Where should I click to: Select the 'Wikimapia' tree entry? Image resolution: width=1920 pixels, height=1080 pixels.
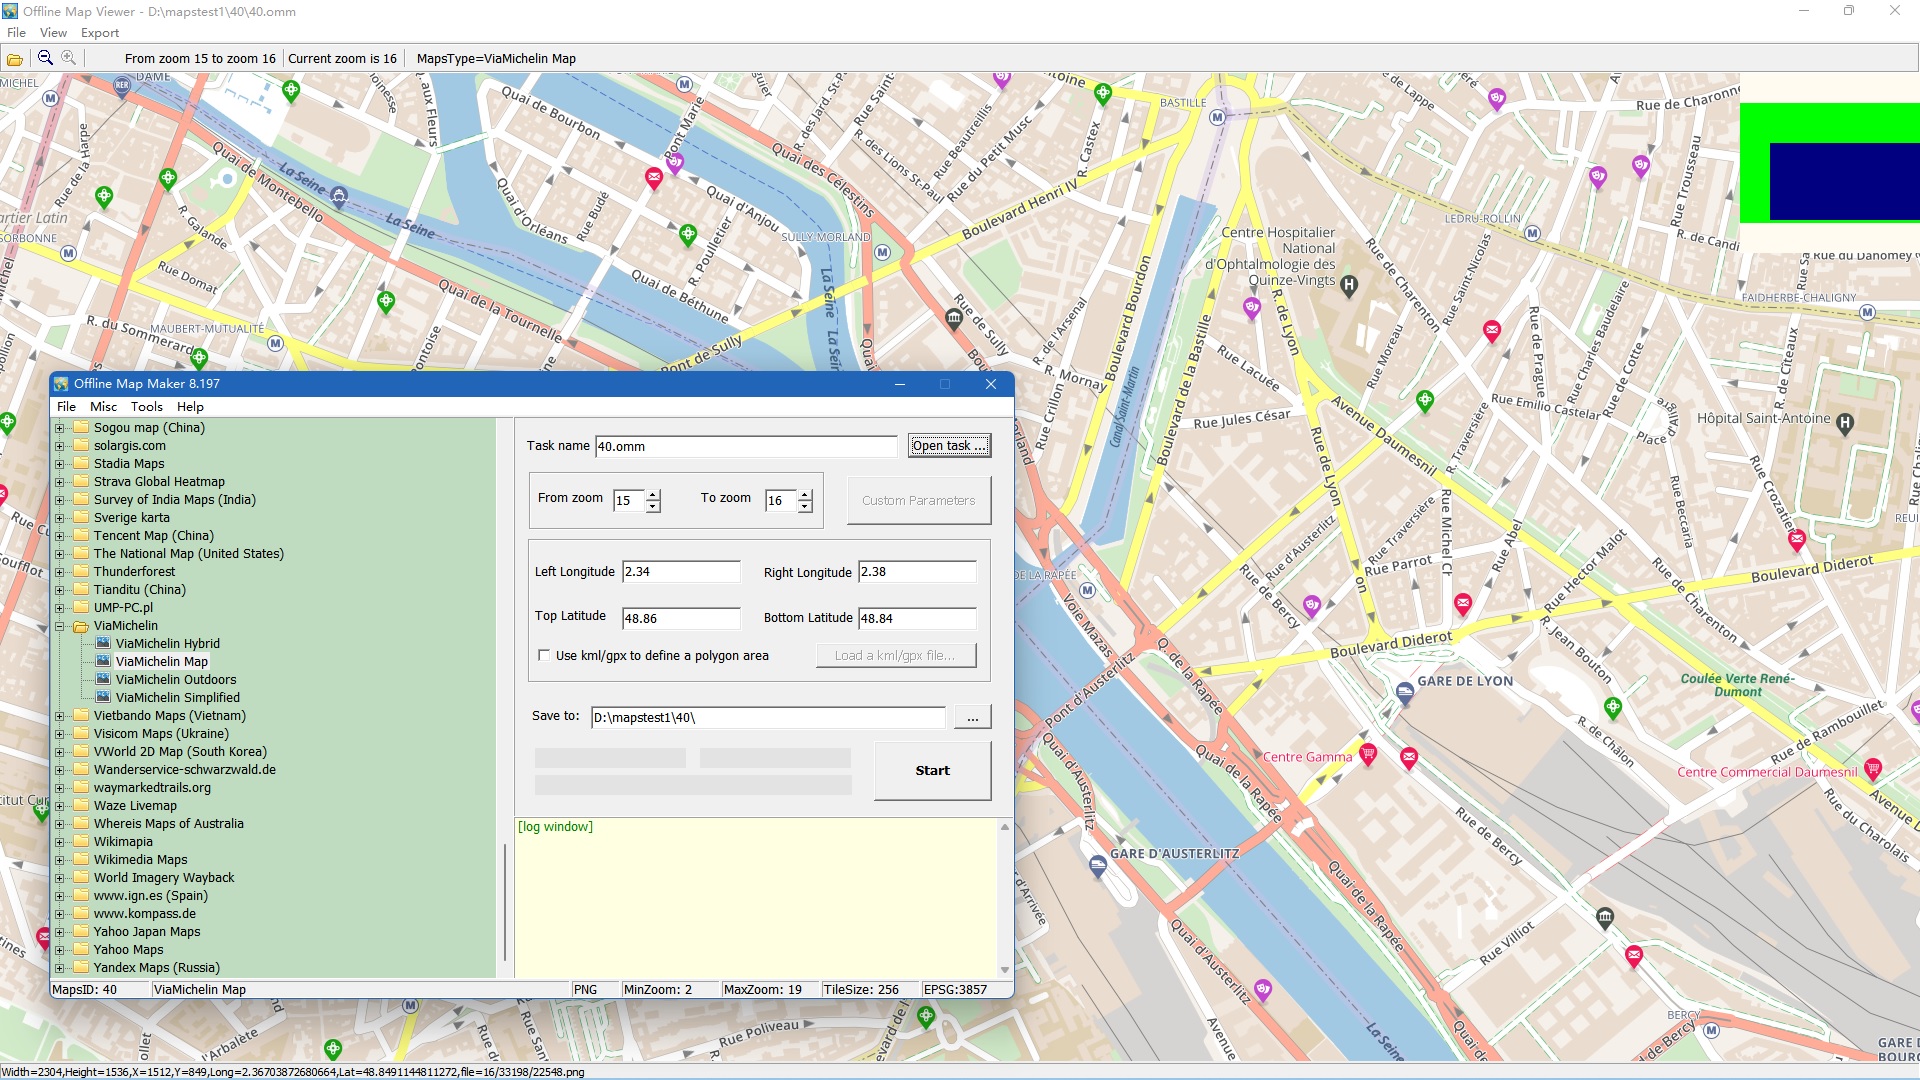pyautogui.click(x=123, y=842)
